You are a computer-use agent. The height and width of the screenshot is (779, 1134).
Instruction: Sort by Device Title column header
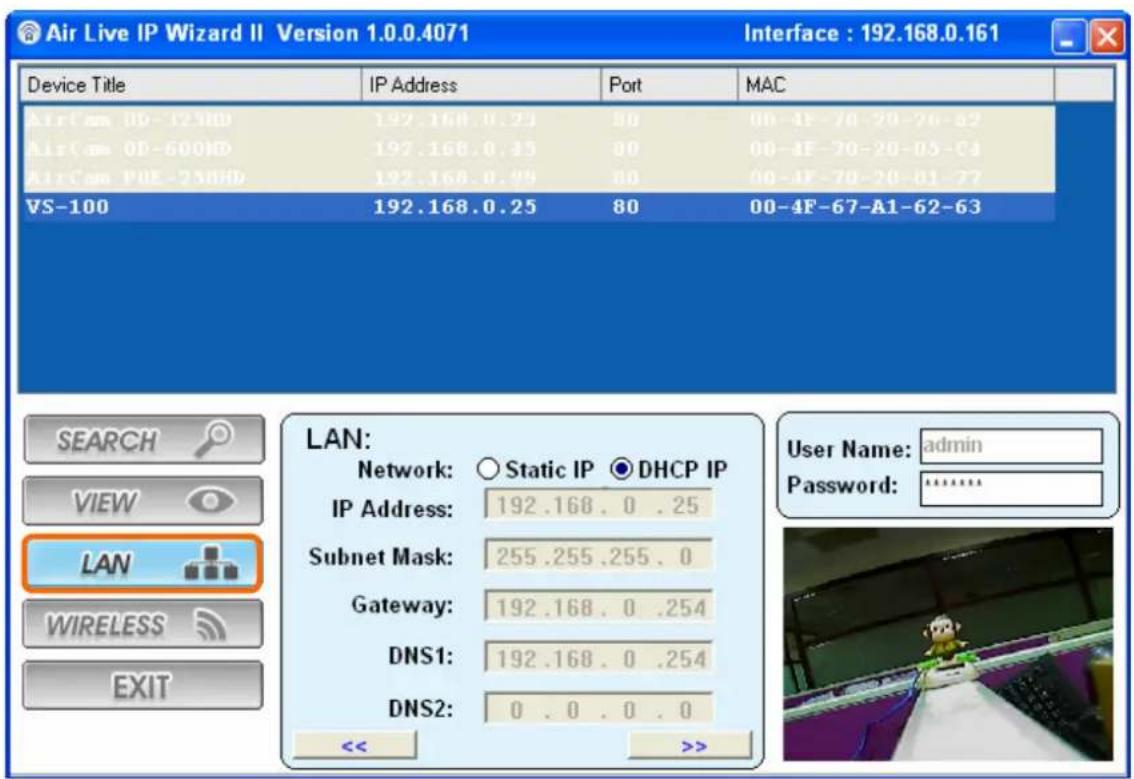click(189, 85)
